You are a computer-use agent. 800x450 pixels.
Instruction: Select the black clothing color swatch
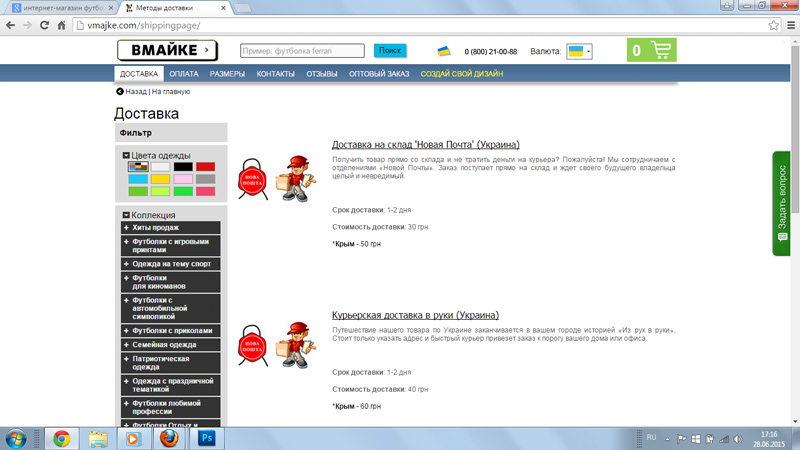tap(183, 166)
